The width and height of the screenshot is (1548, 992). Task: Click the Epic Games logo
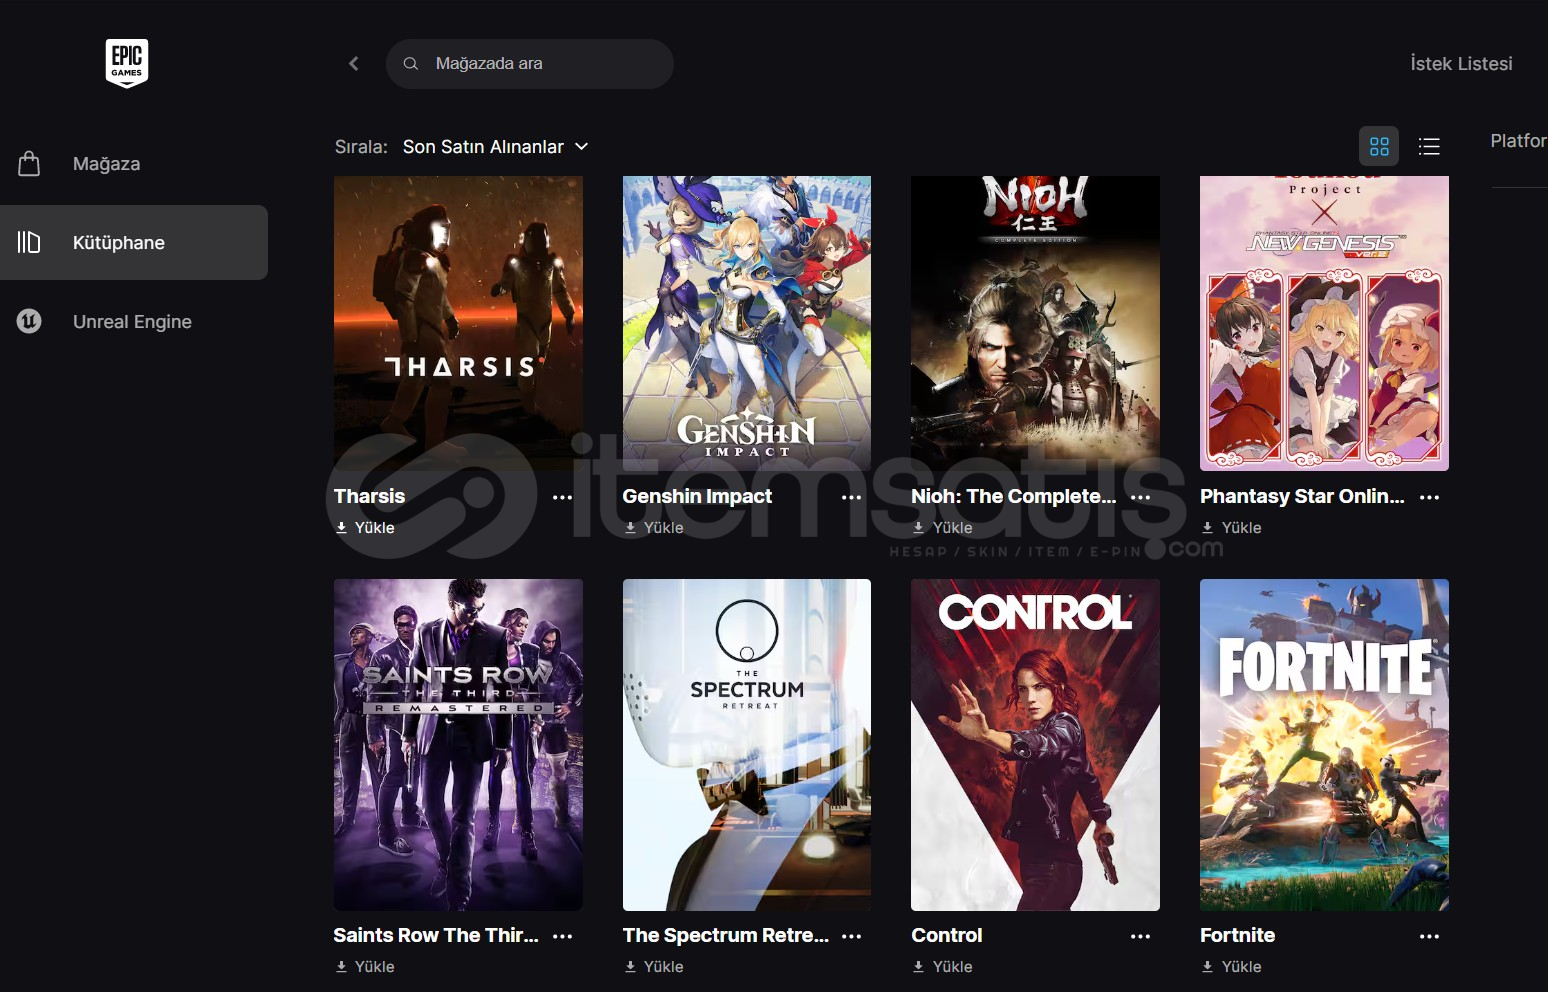coord(127,63)
